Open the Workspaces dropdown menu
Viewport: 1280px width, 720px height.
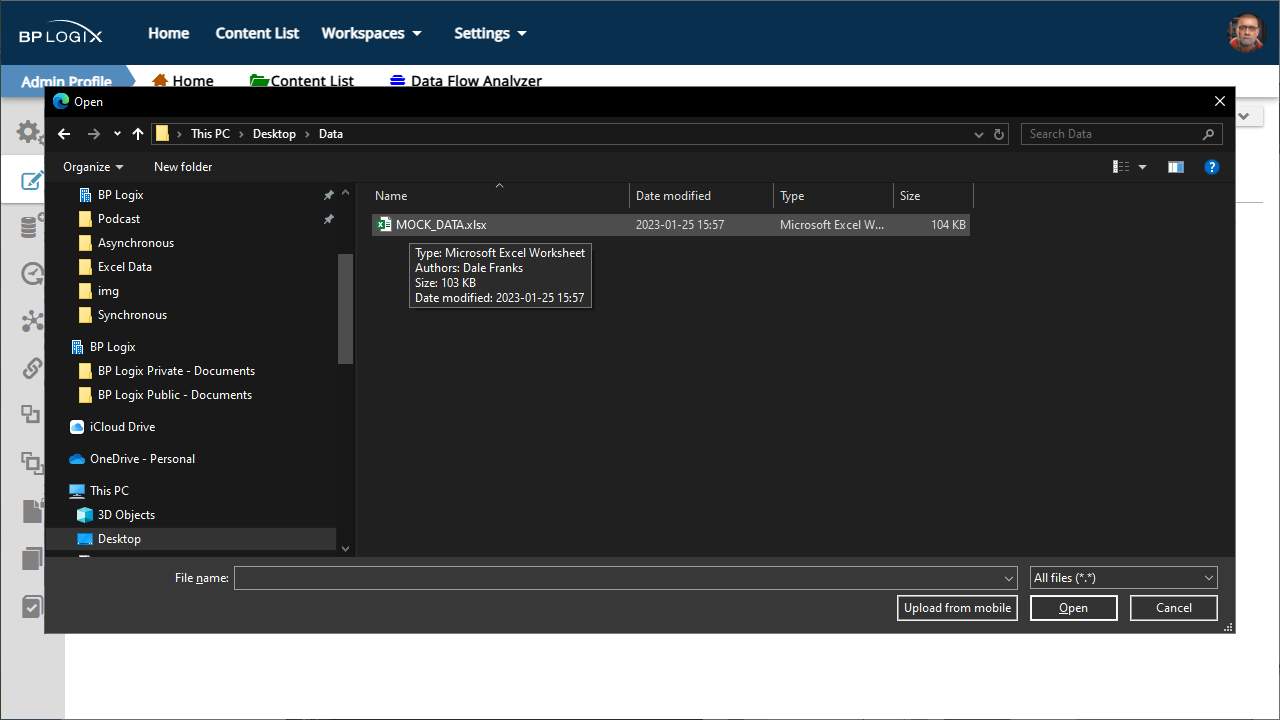[x=371, y=33]
